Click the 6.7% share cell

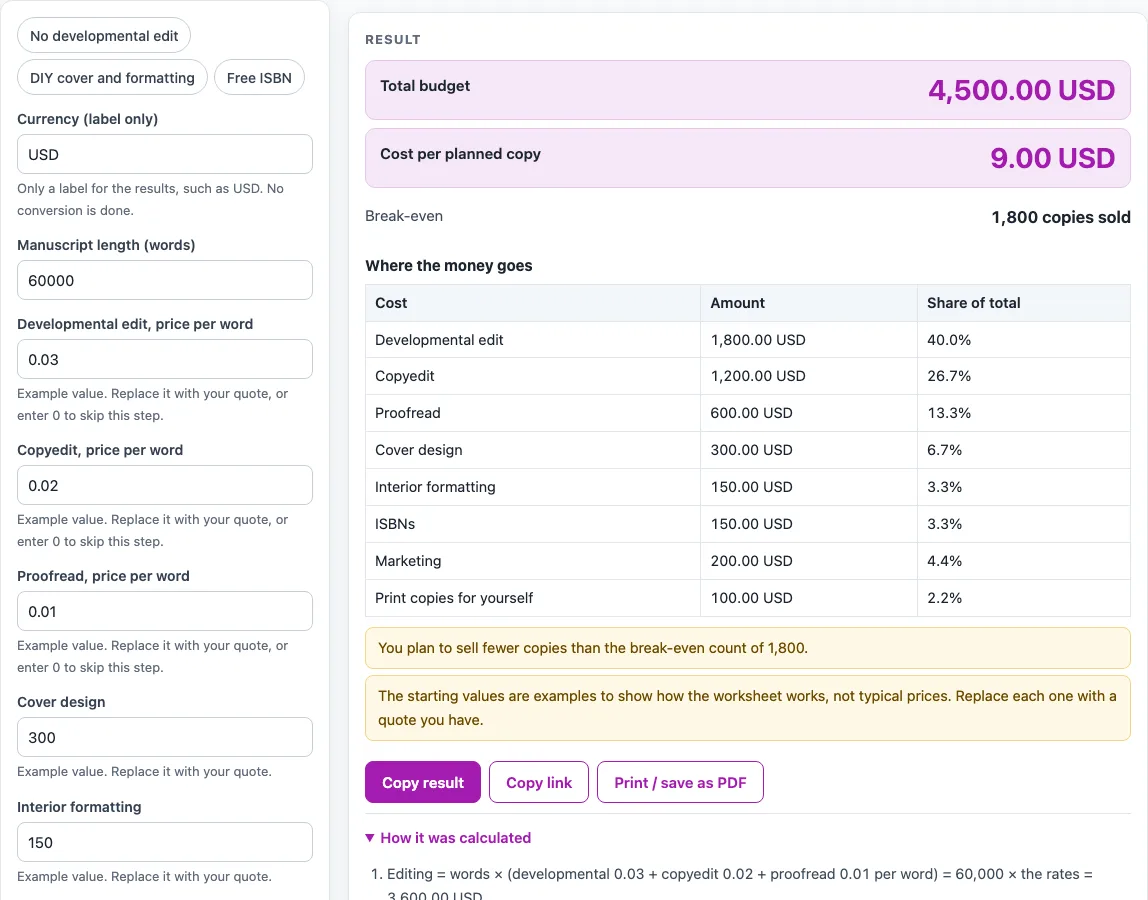coord(944,450)
